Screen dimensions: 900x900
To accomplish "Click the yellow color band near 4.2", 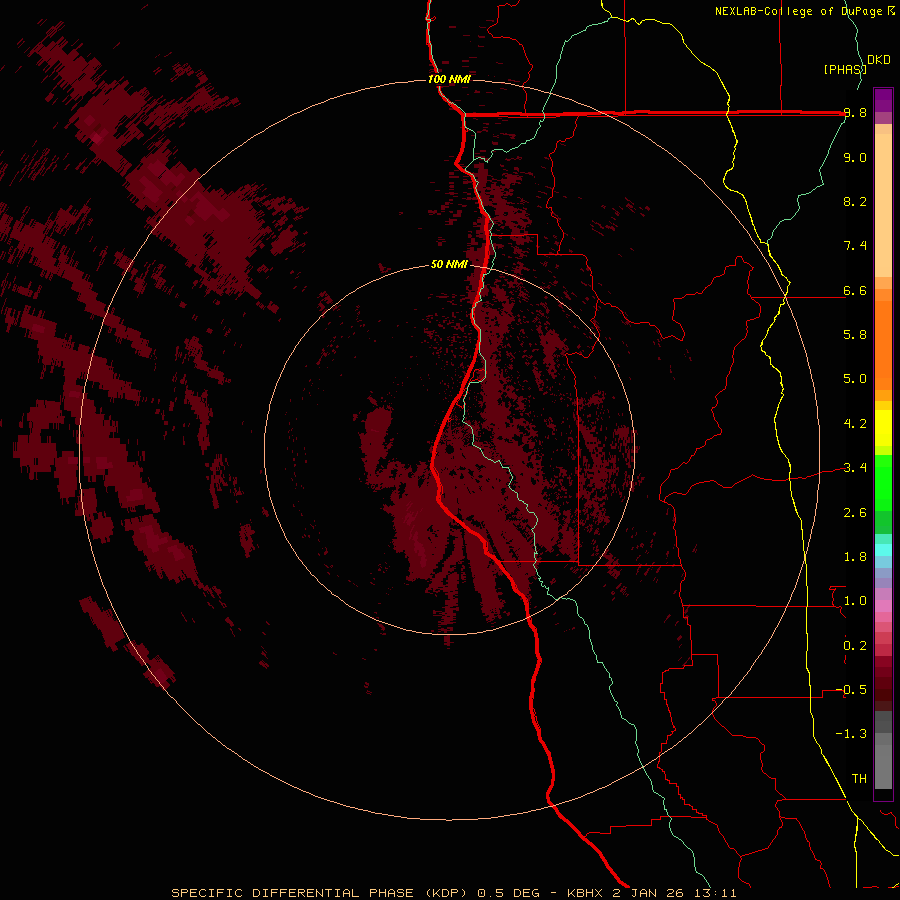I will coord(883,428).
